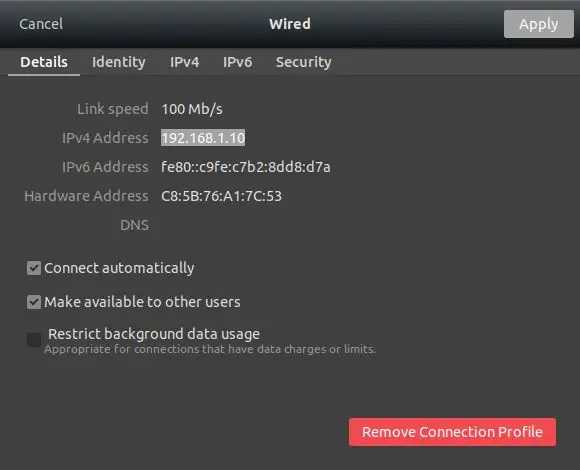This screenshot has width=580, height=470.
Task: Open the Identity tab
Action: 119,62
